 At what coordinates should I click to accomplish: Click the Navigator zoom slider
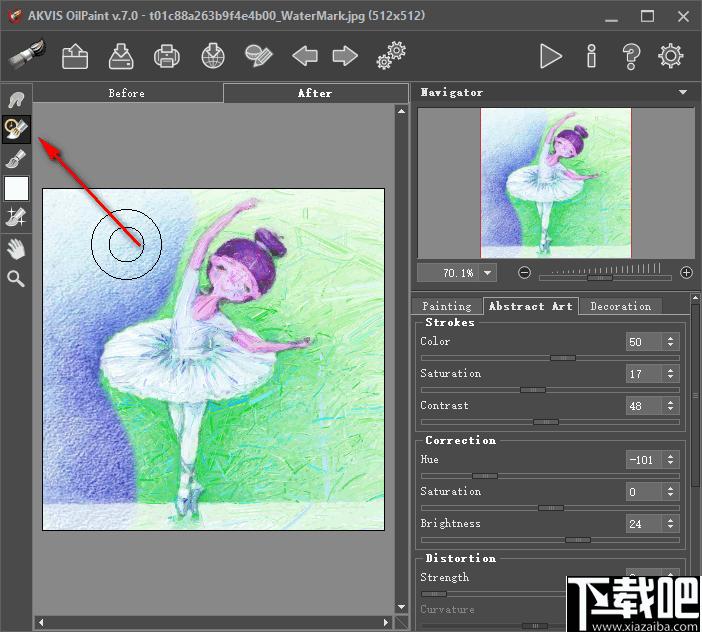pyautogui.click(x=605, y=278)
